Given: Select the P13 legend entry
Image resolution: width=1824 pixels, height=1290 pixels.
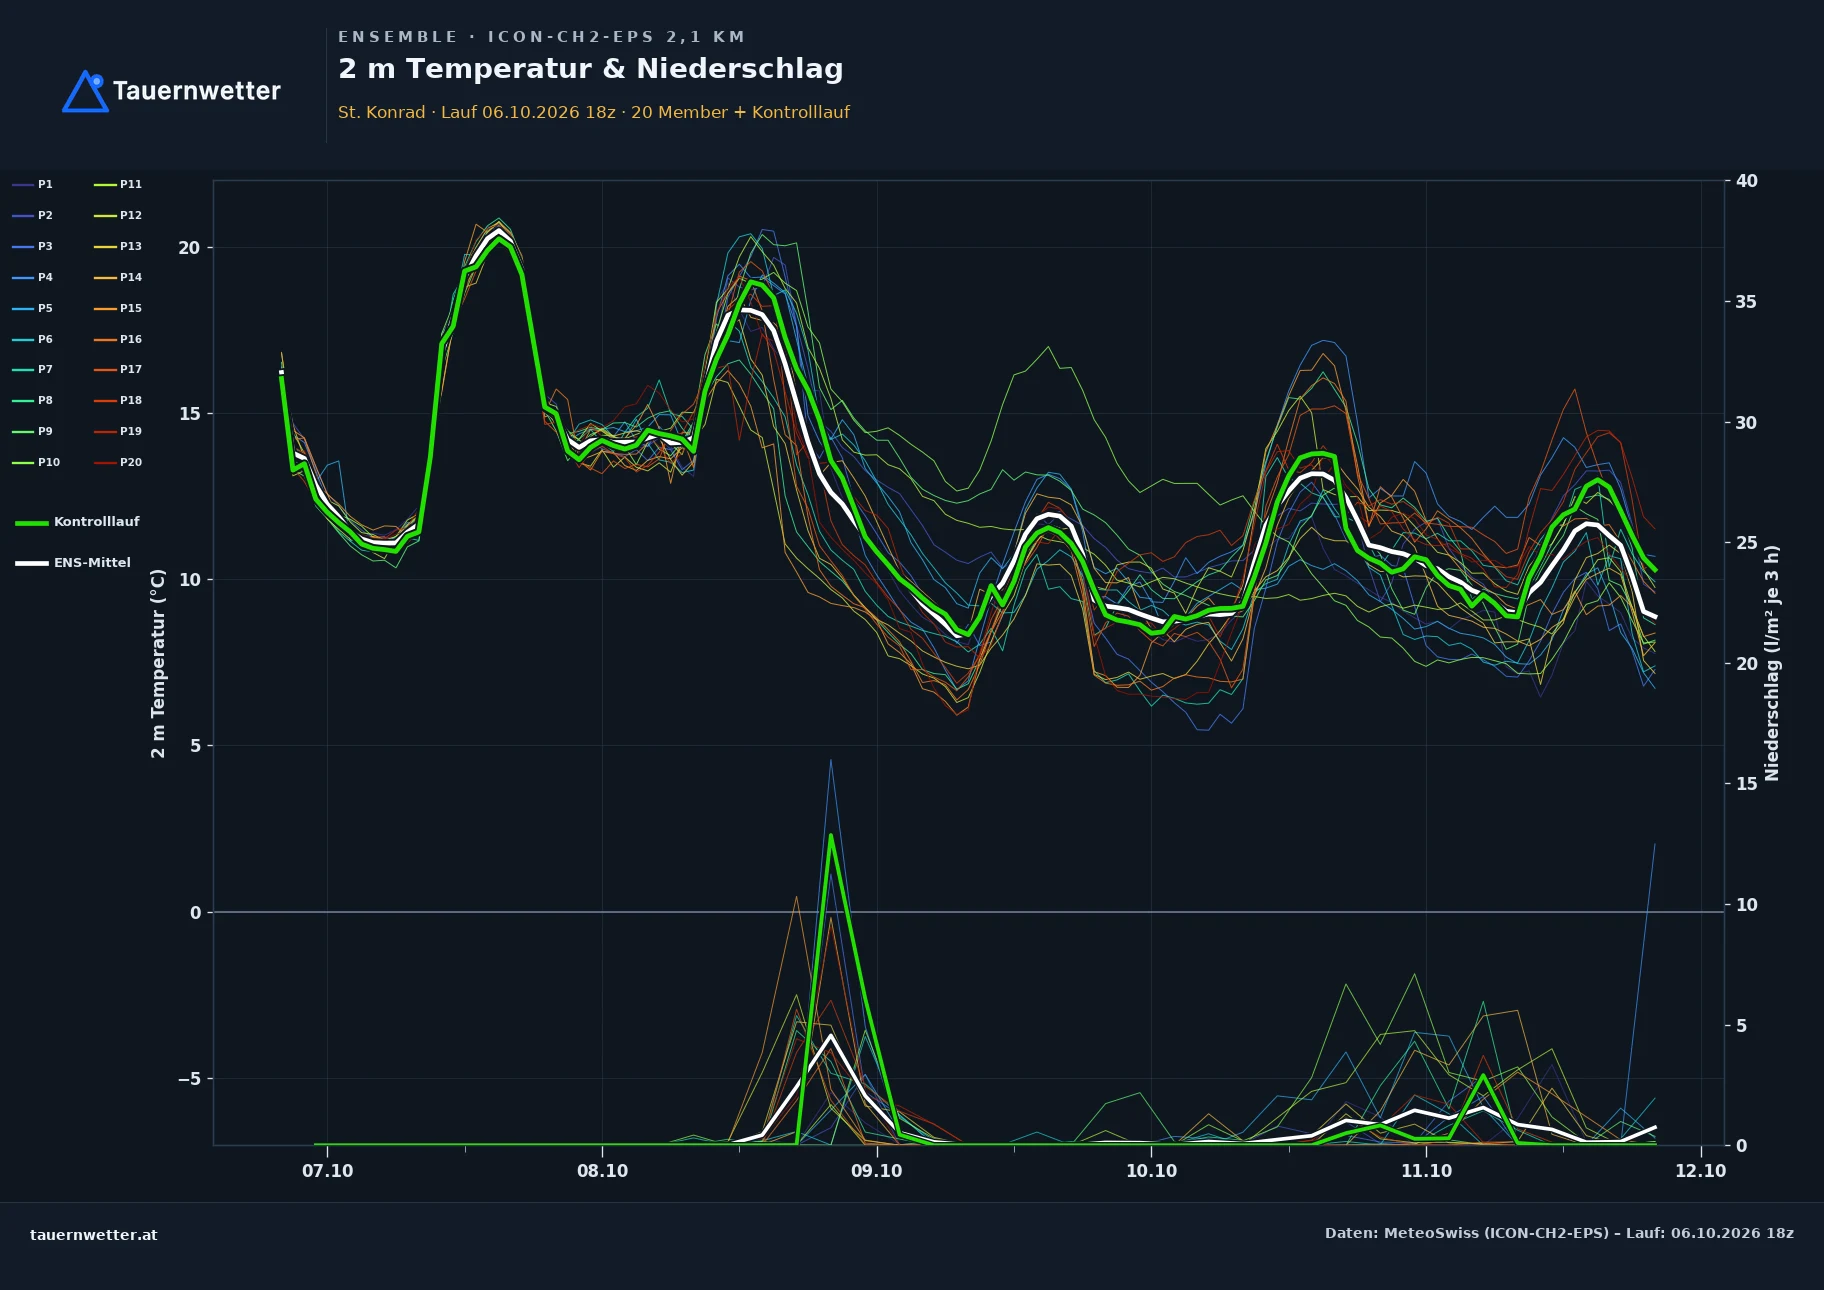Looking at the screenshot, I should [x=118, y=246].
